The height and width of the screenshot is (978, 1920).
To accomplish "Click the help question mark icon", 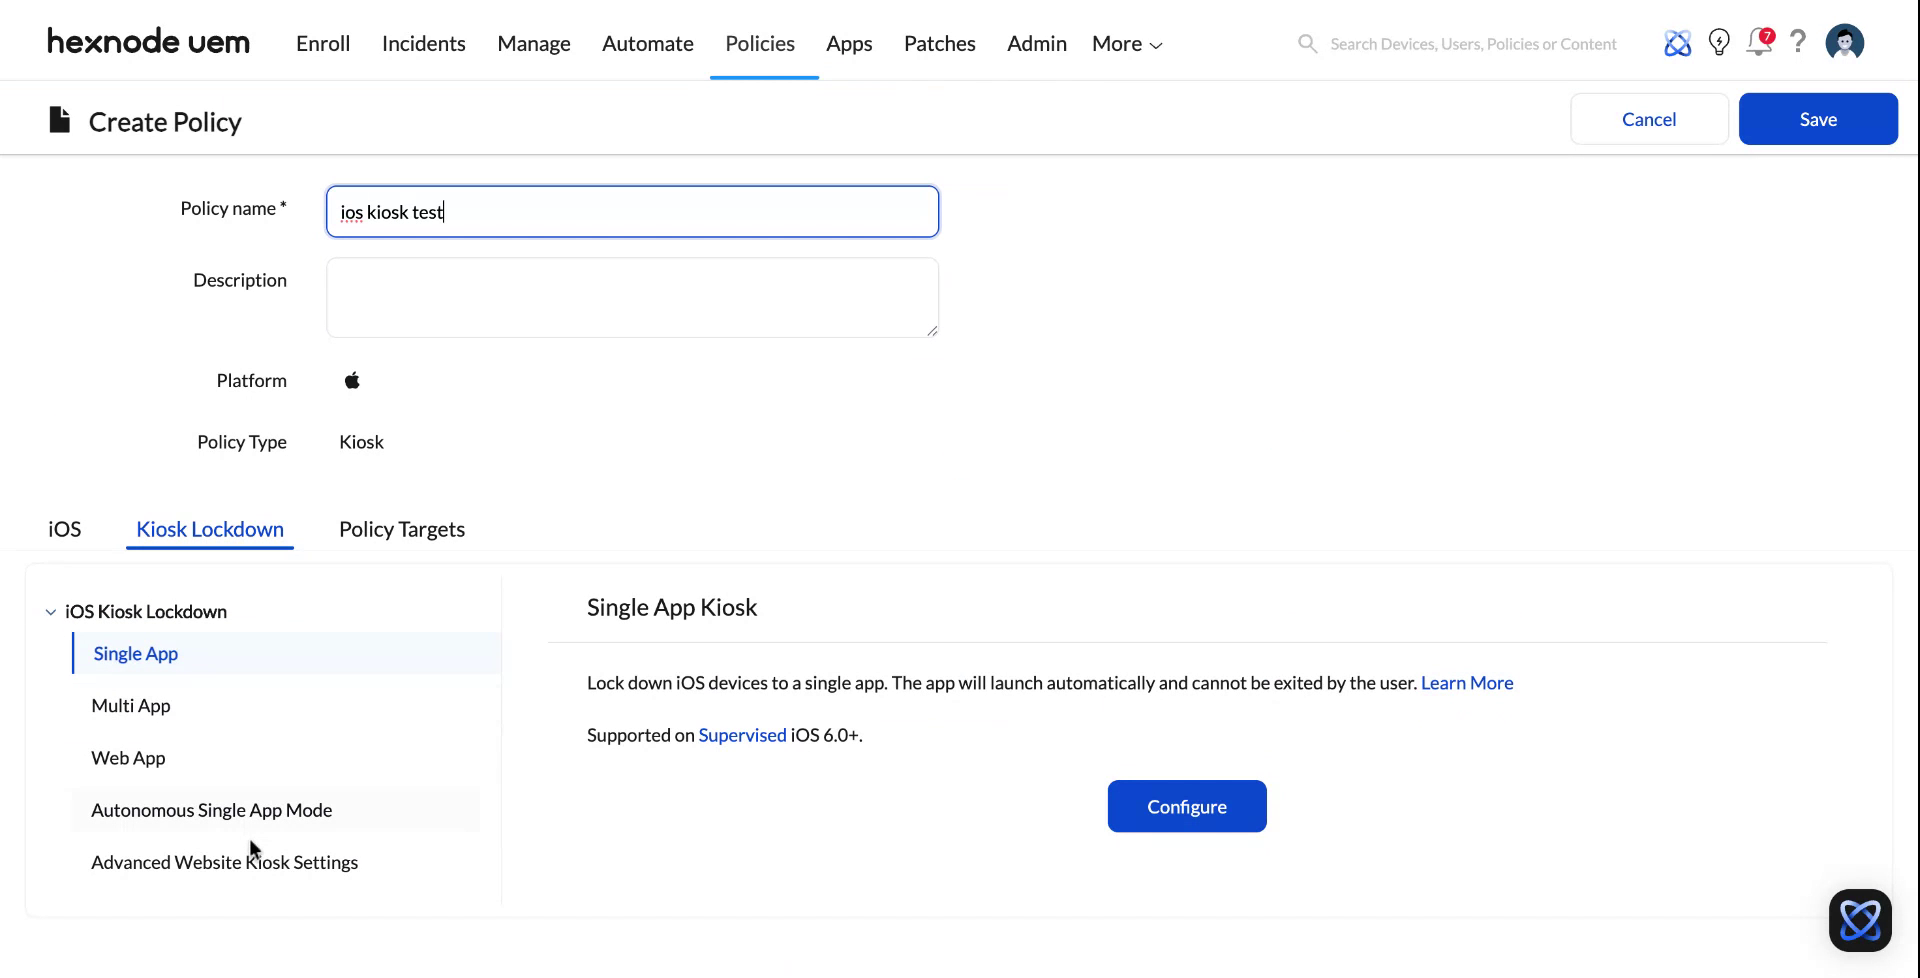I will (x=1798, y=42).
